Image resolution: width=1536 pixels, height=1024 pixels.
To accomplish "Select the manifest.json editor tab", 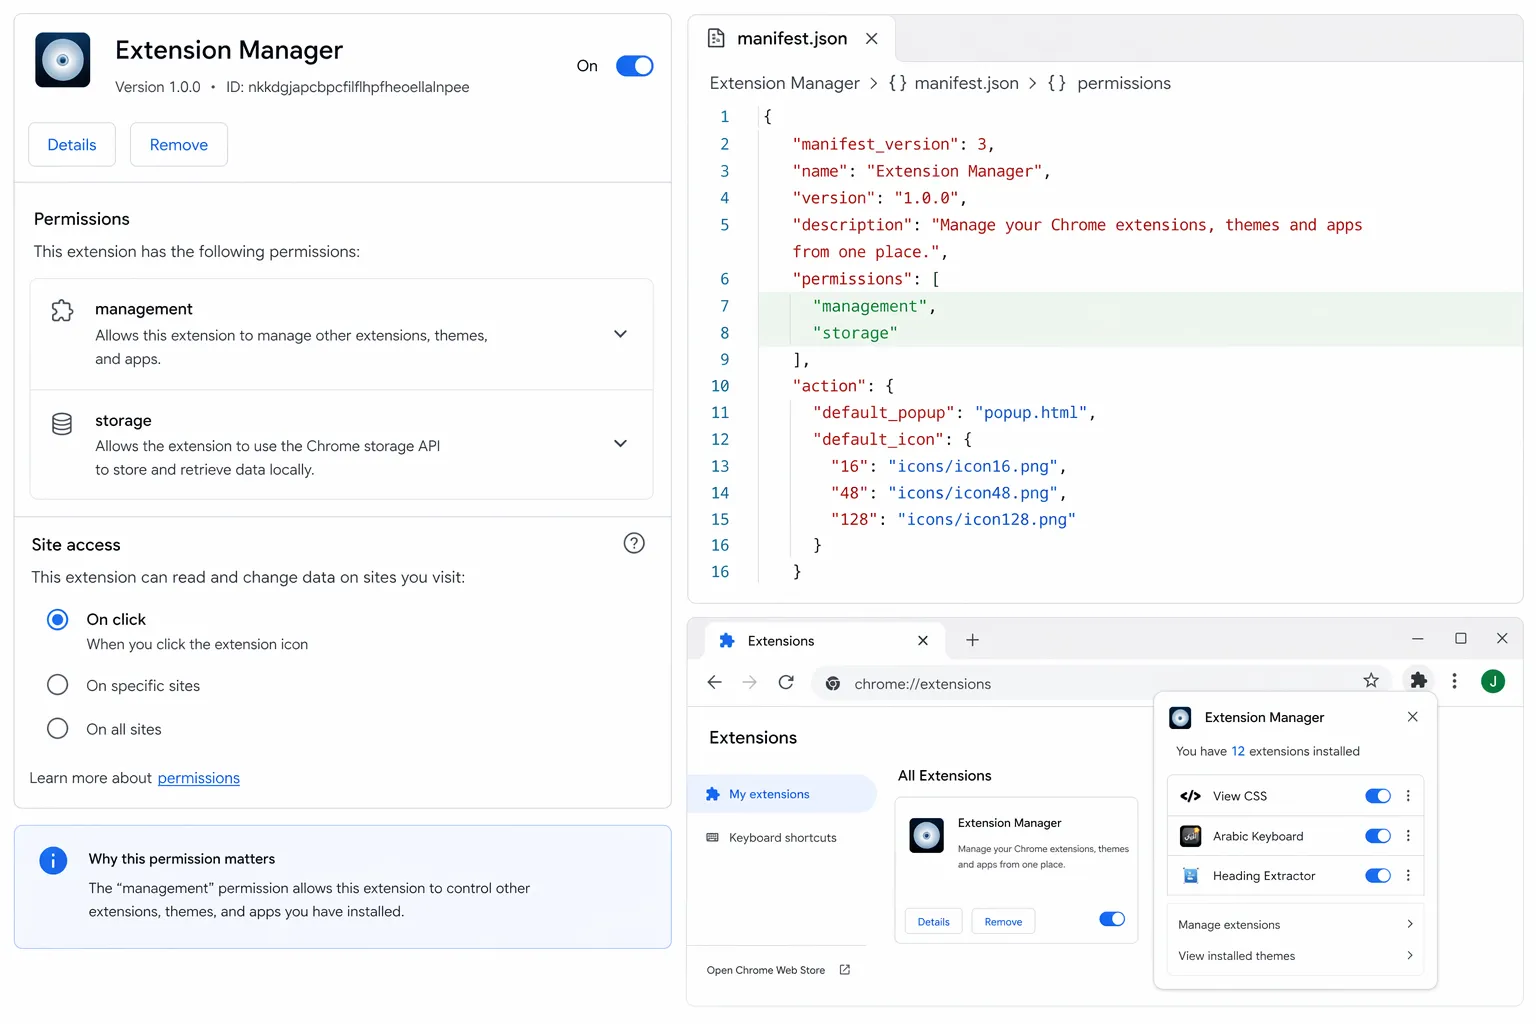I will coord(792,38).
